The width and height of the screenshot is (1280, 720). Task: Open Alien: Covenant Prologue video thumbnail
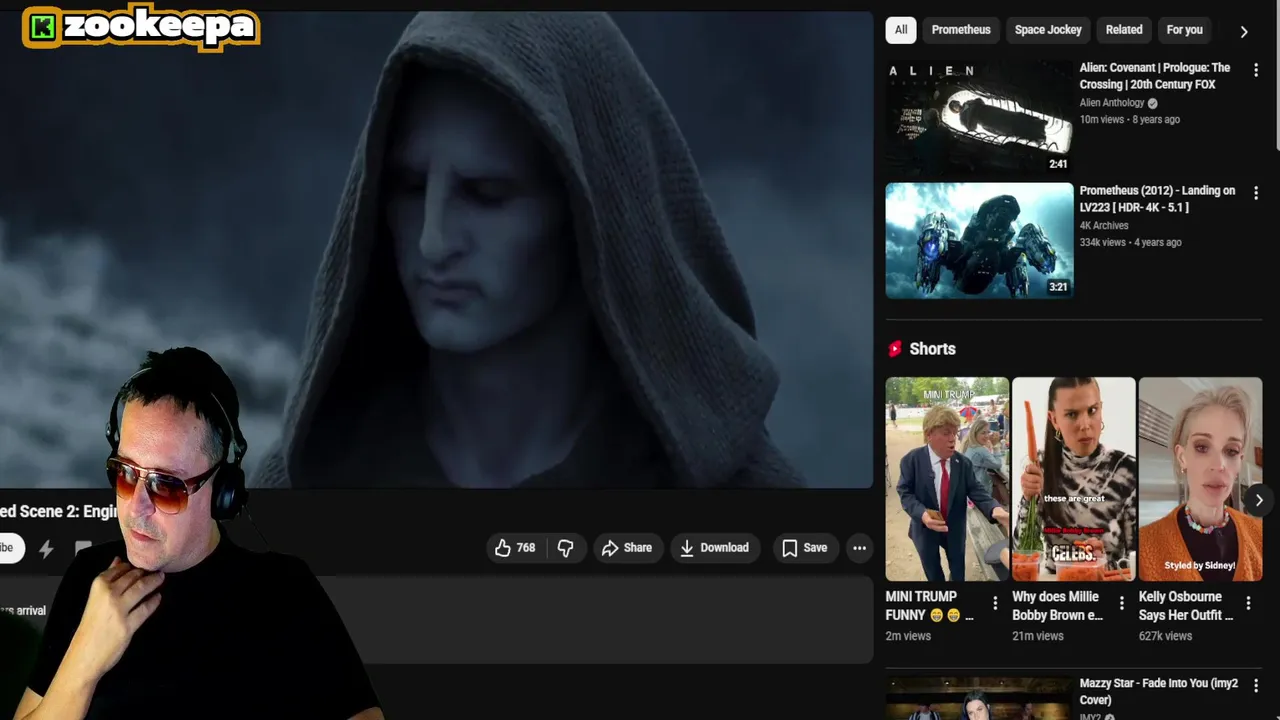tap(979, 116)
